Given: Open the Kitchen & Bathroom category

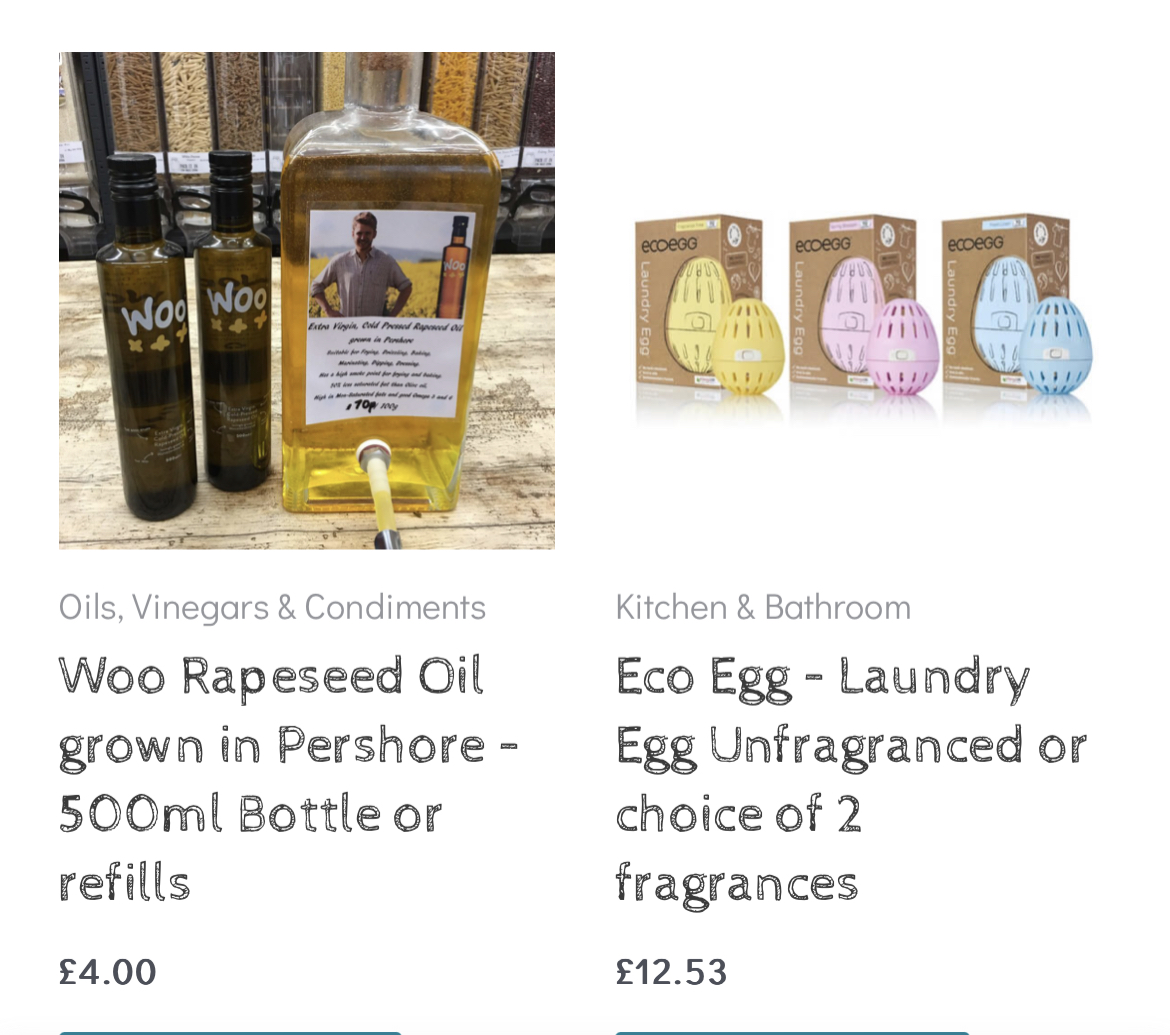Looking at the screenshot, I should (x=763, y=607).
